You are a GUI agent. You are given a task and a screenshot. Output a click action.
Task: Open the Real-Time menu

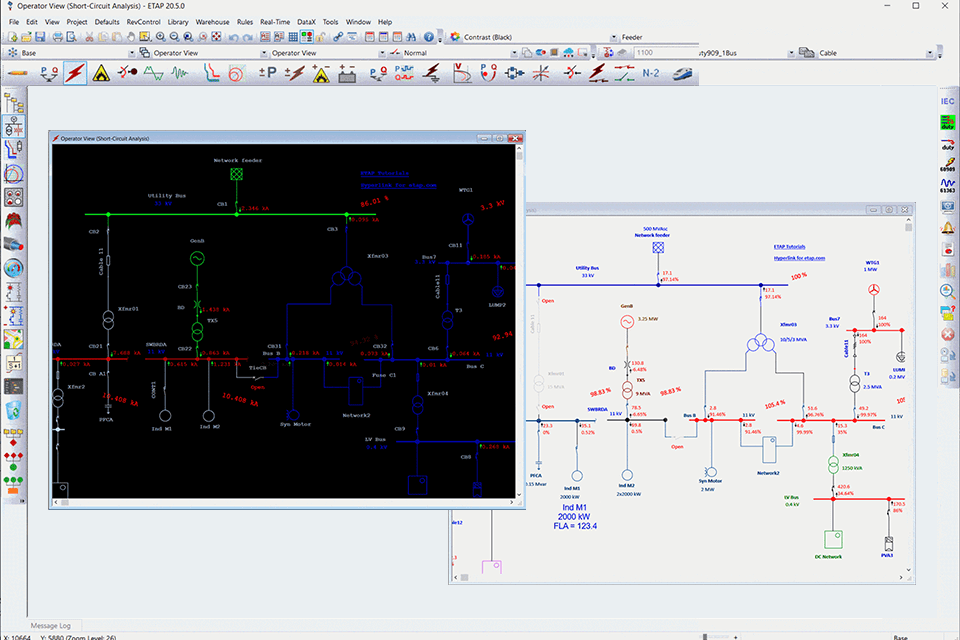click(x=275, y=21)
